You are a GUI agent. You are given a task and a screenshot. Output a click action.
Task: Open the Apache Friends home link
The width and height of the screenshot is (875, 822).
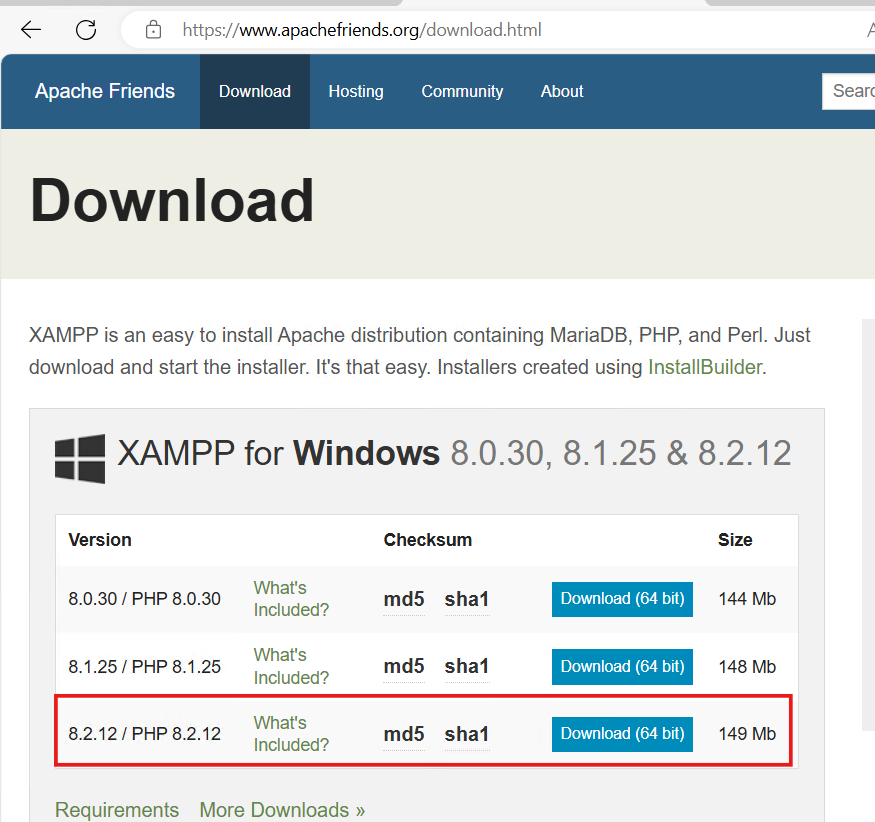click(x=105, y=91)
